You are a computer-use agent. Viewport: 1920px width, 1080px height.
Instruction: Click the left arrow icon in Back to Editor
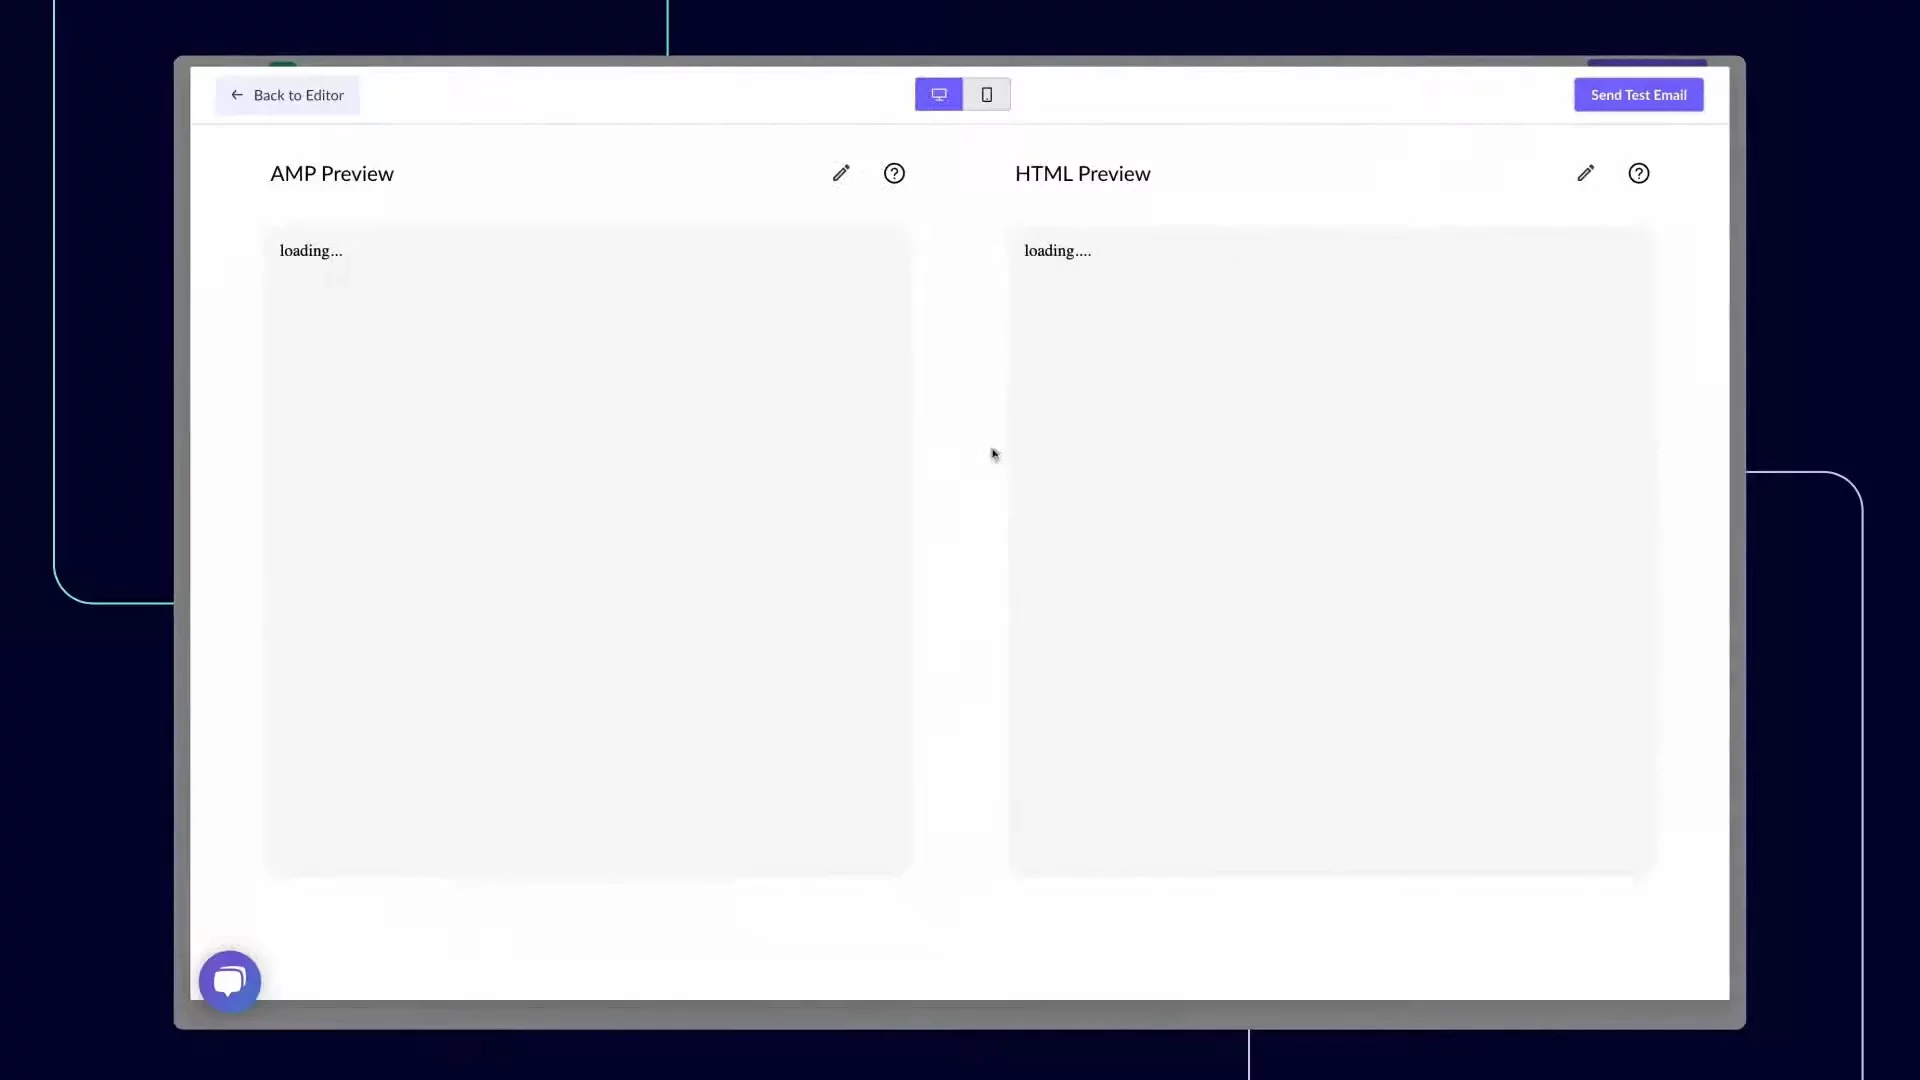(x=237, y=95)
